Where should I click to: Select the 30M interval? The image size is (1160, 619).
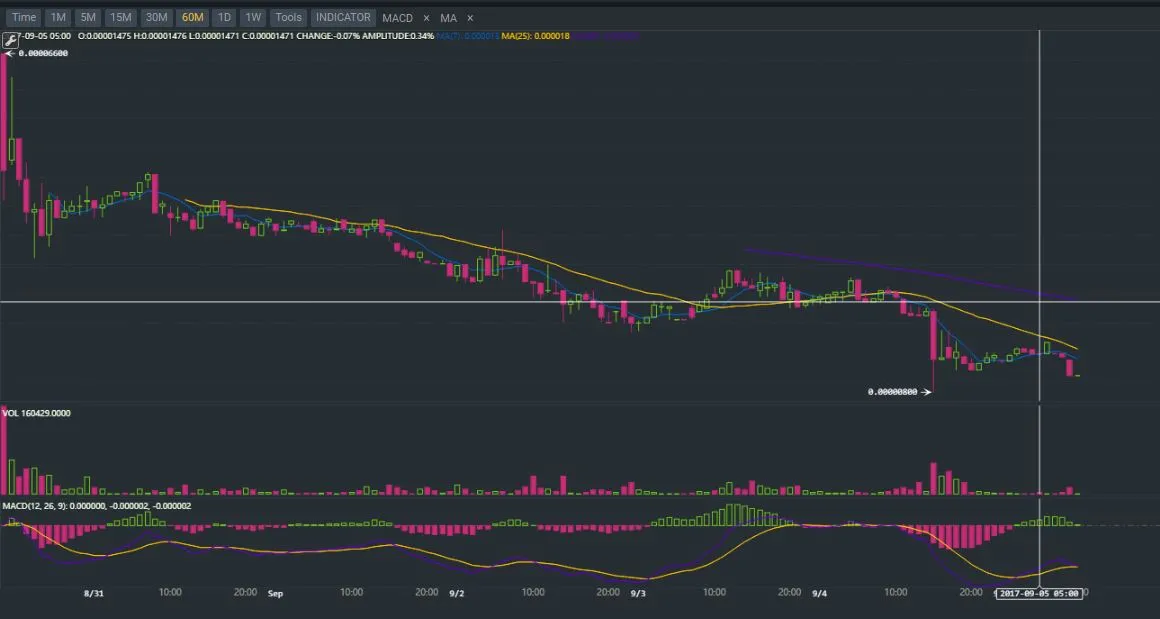pos(155,17)
